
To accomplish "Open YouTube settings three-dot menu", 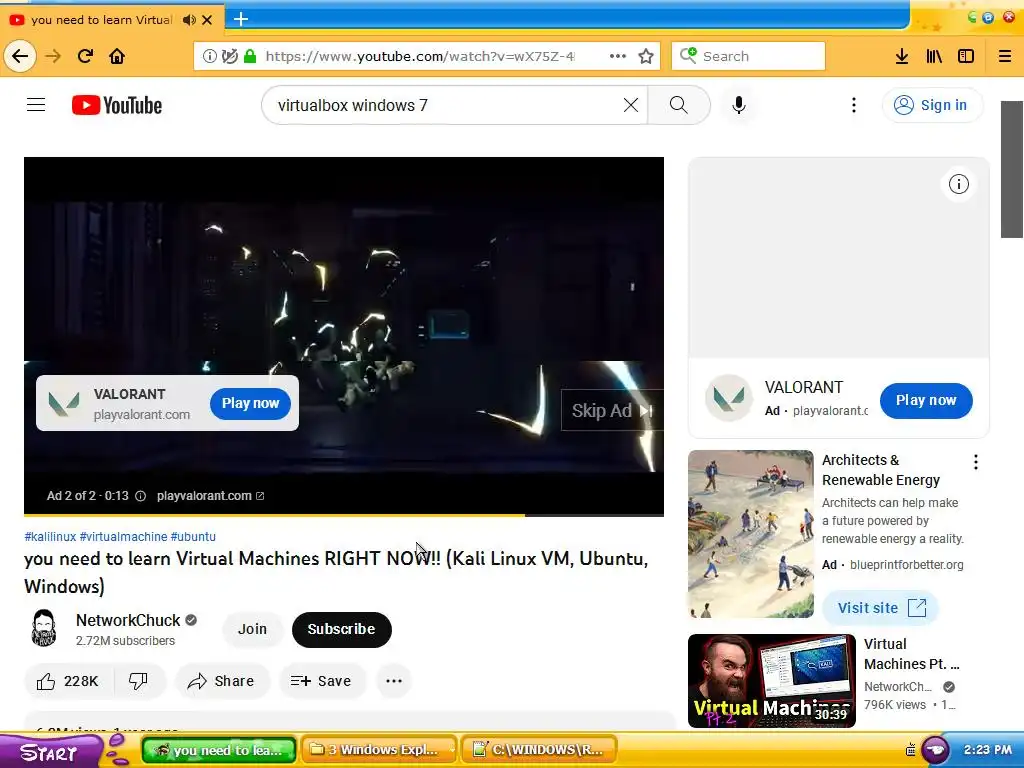I will click(854, 105).
